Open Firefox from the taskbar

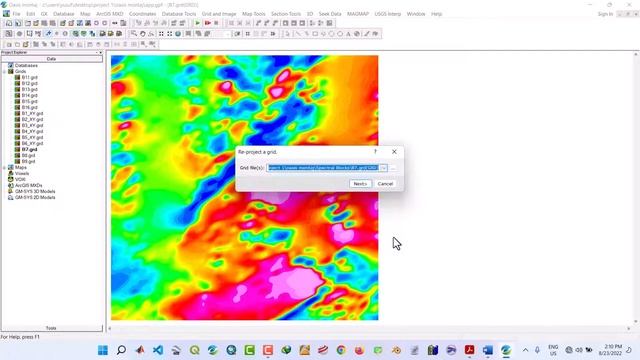point(359,350)
